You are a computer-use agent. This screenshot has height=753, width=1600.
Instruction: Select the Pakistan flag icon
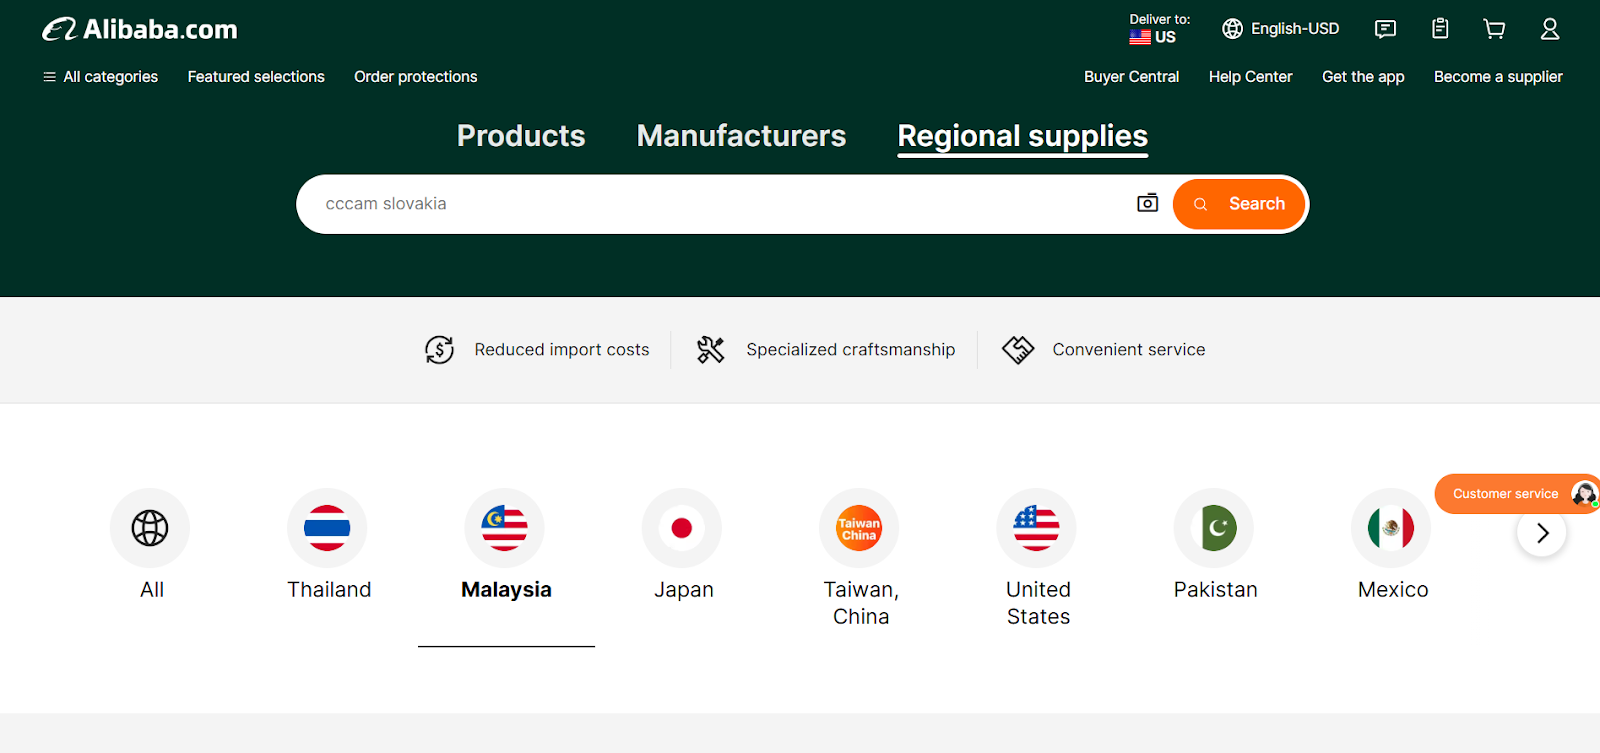(1214, 528)
